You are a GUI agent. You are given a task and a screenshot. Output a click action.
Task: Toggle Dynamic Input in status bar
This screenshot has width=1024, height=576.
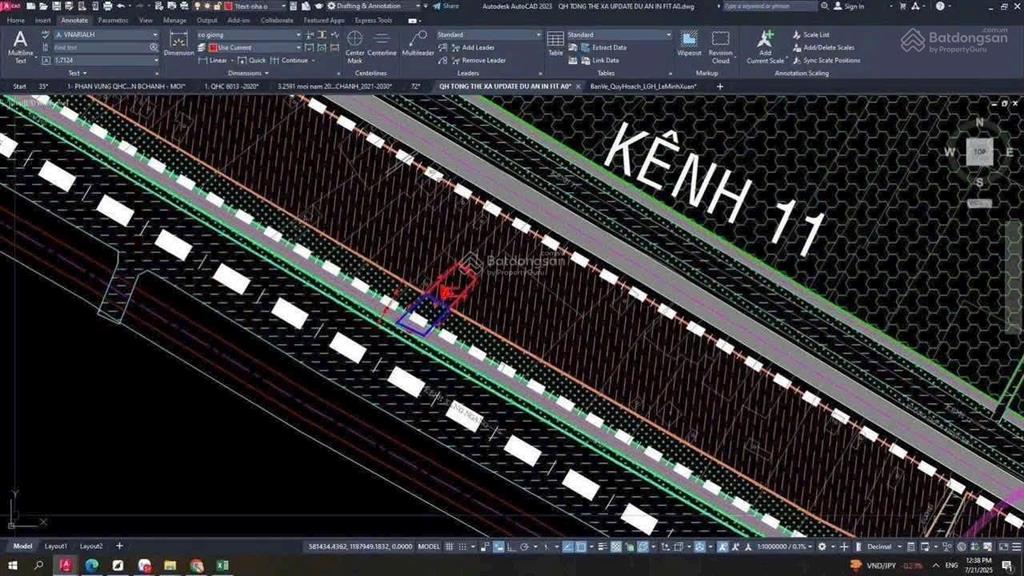(498, 547)
